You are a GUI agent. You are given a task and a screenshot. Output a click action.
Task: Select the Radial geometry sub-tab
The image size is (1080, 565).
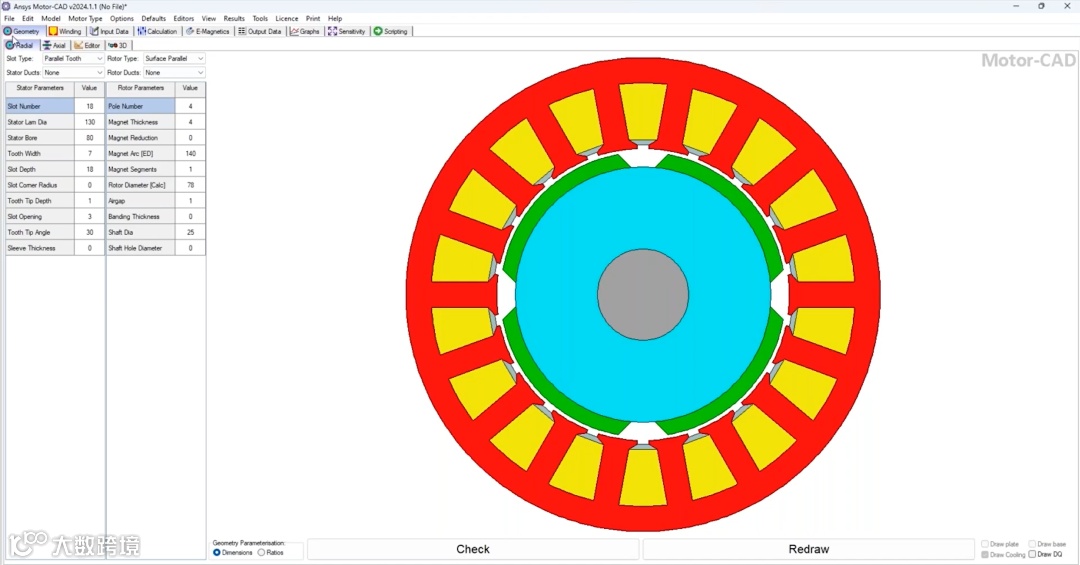coord(20,45)
